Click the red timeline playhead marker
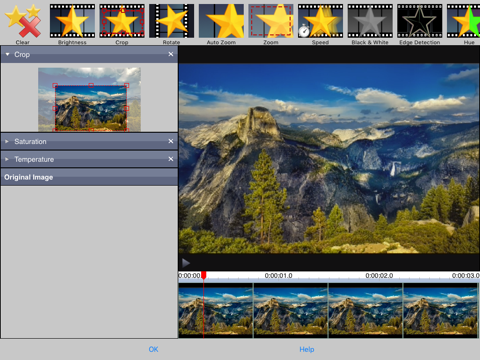The width and height of the screenshot is (480, 360). [204, 275]
